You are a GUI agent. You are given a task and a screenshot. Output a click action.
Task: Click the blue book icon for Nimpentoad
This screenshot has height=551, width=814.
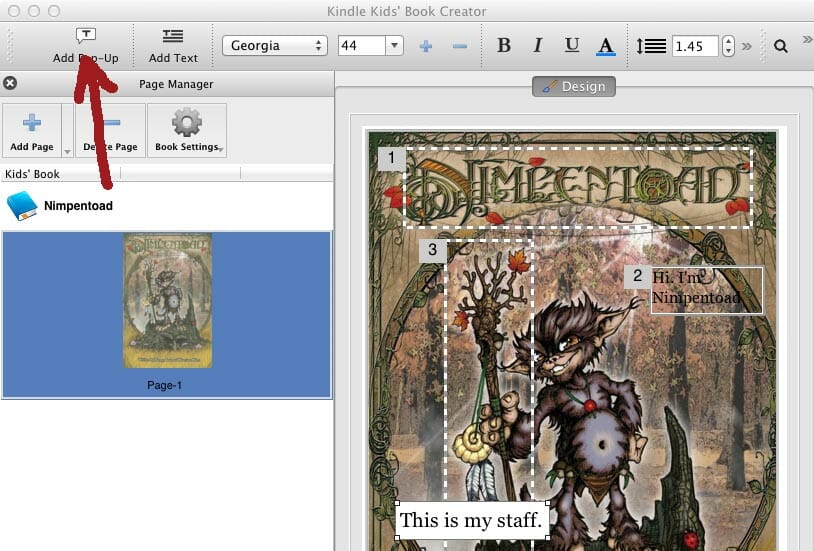point(22,206)
